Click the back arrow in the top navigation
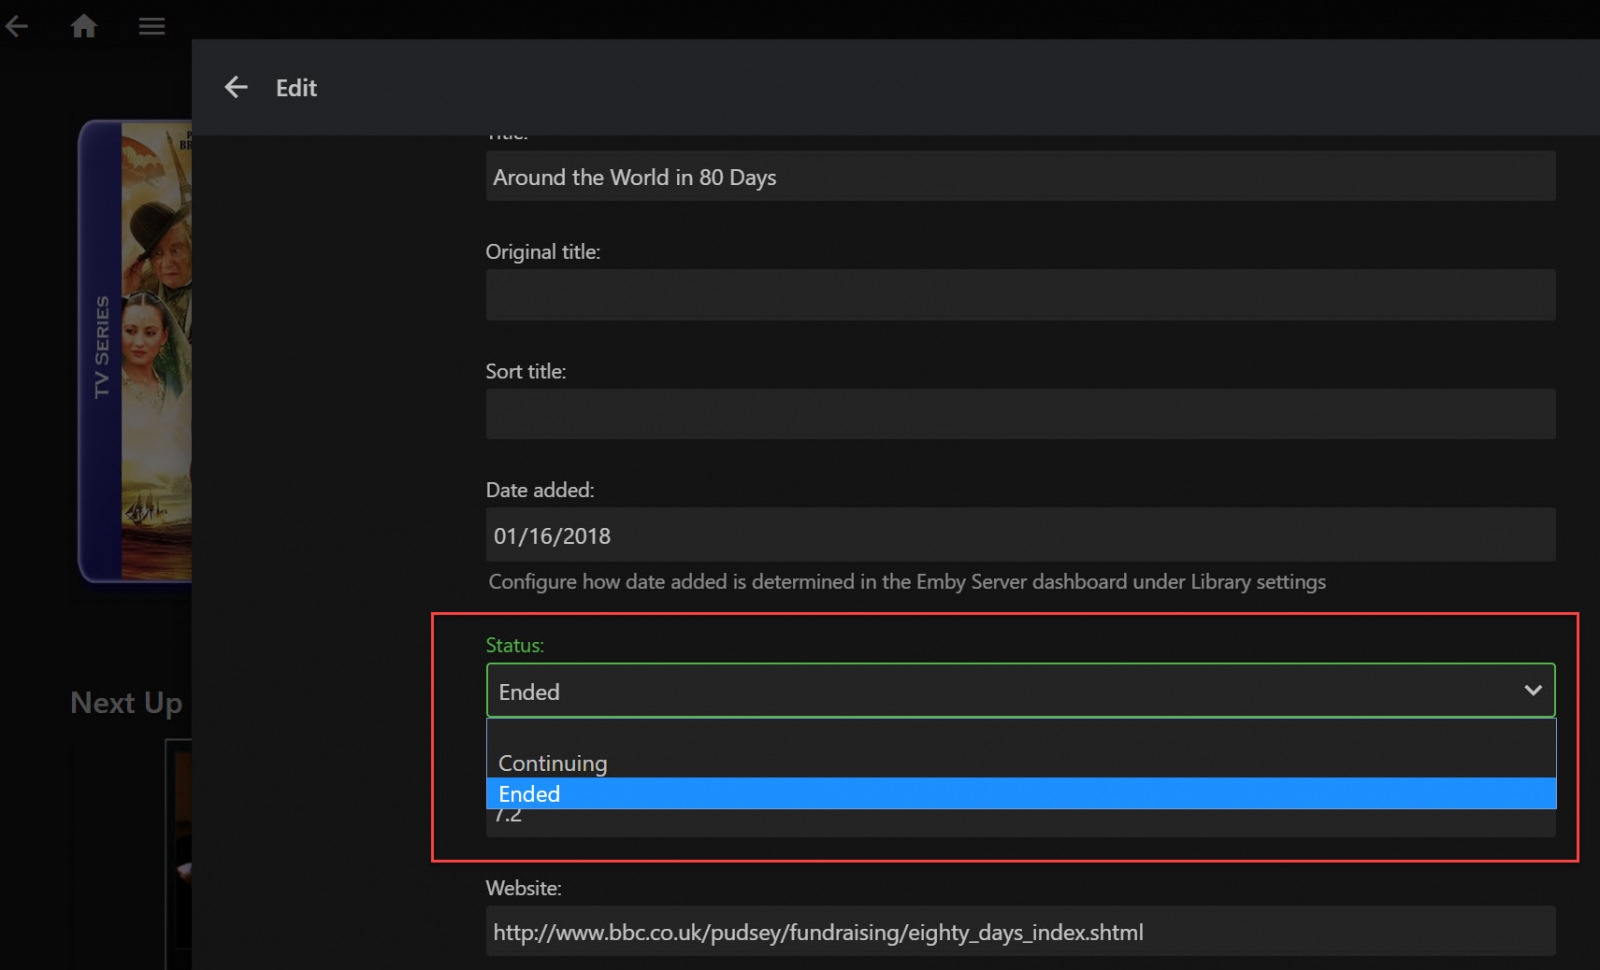The image size is (1600, 970). [17, 26]
